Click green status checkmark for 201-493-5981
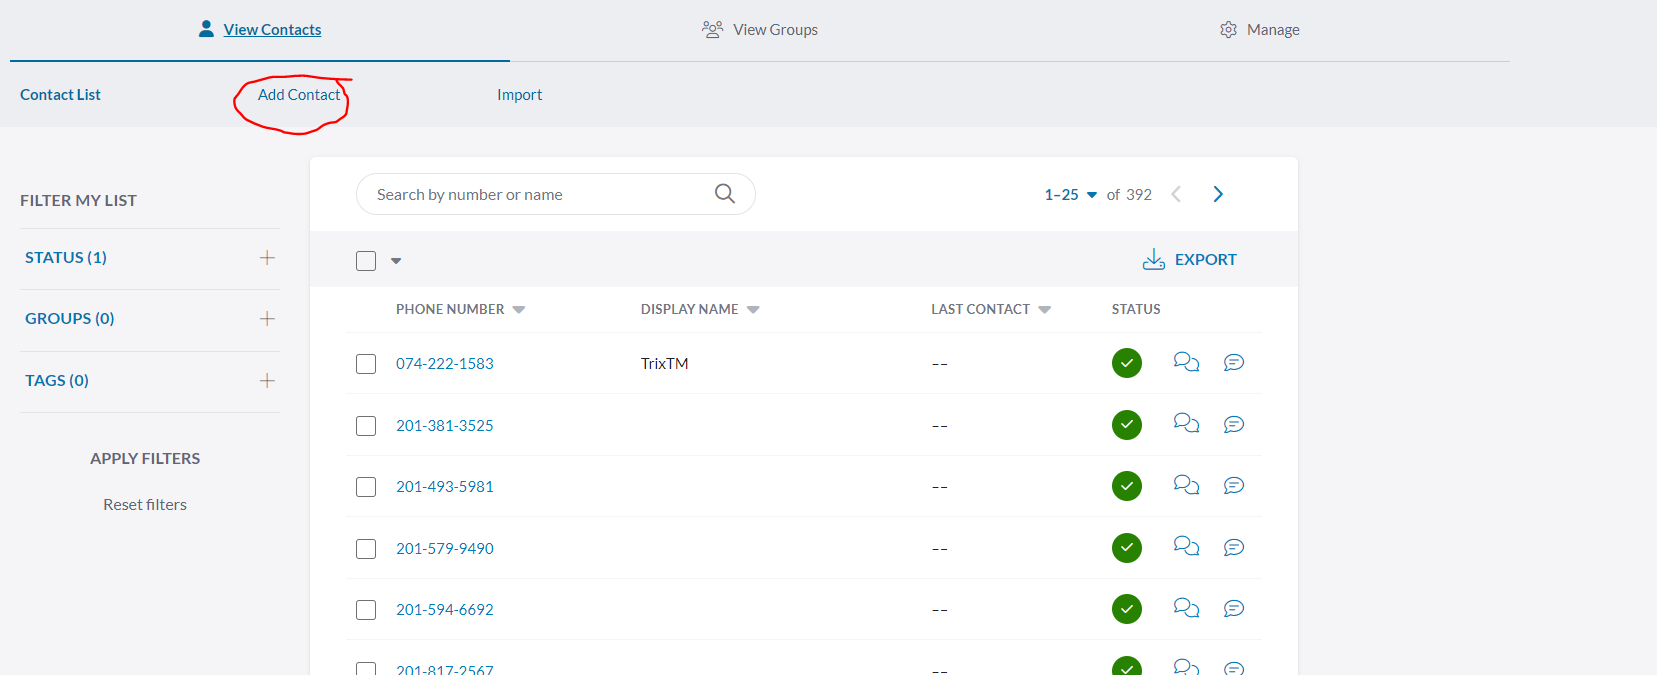The width and height of the screenshot is (1657, 675). click(1127, 486)
